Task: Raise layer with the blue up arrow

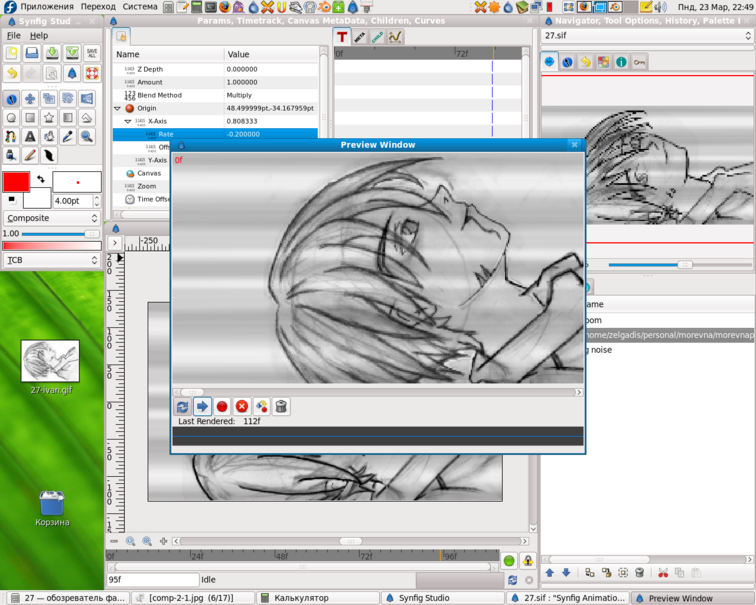Action: point(550,573)
